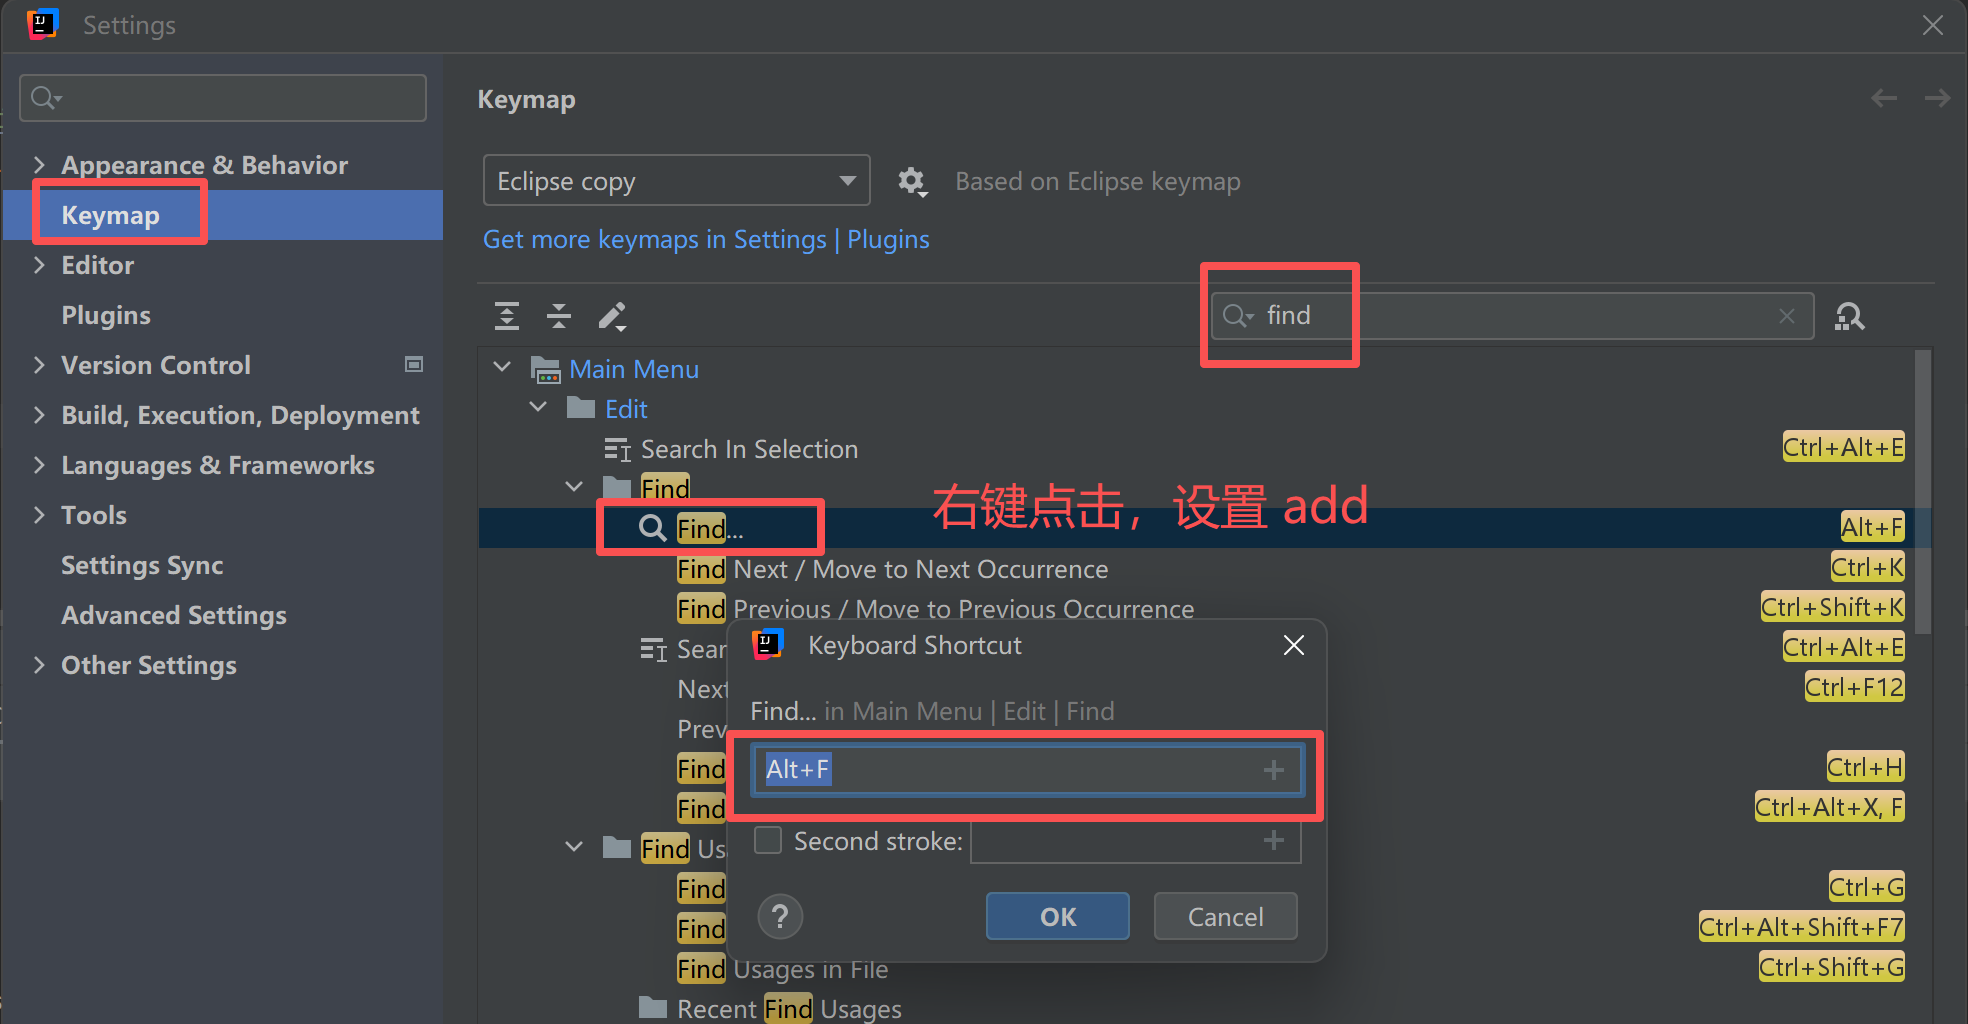Expand the Version Control section

point(39,365)
